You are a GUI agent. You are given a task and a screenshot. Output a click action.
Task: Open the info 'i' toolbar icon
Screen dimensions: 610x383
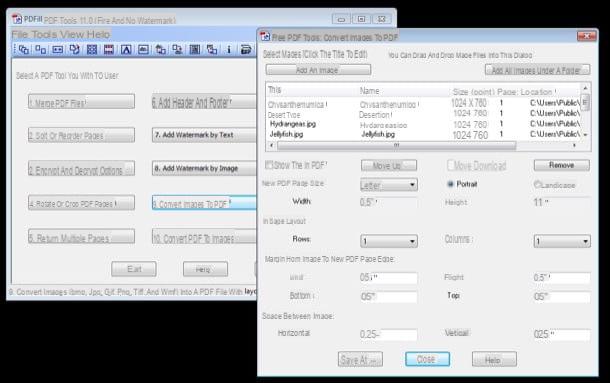229,49
